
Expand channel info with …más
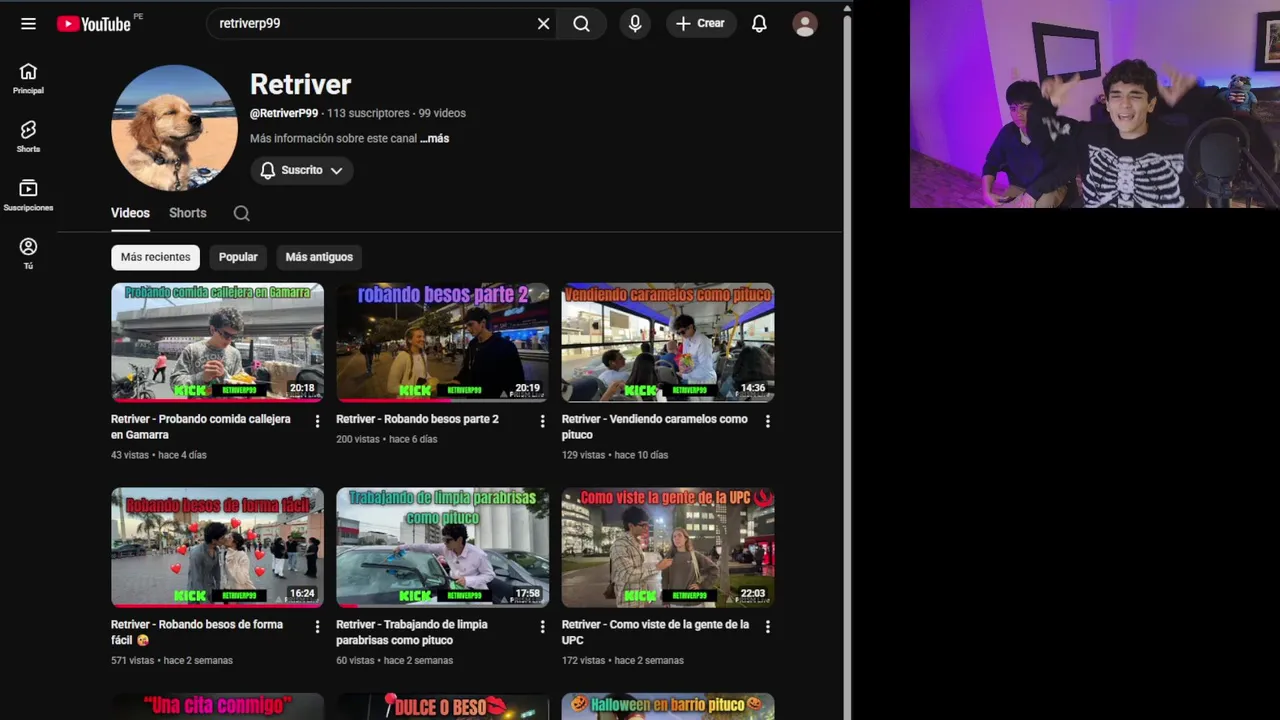[434, 138]
